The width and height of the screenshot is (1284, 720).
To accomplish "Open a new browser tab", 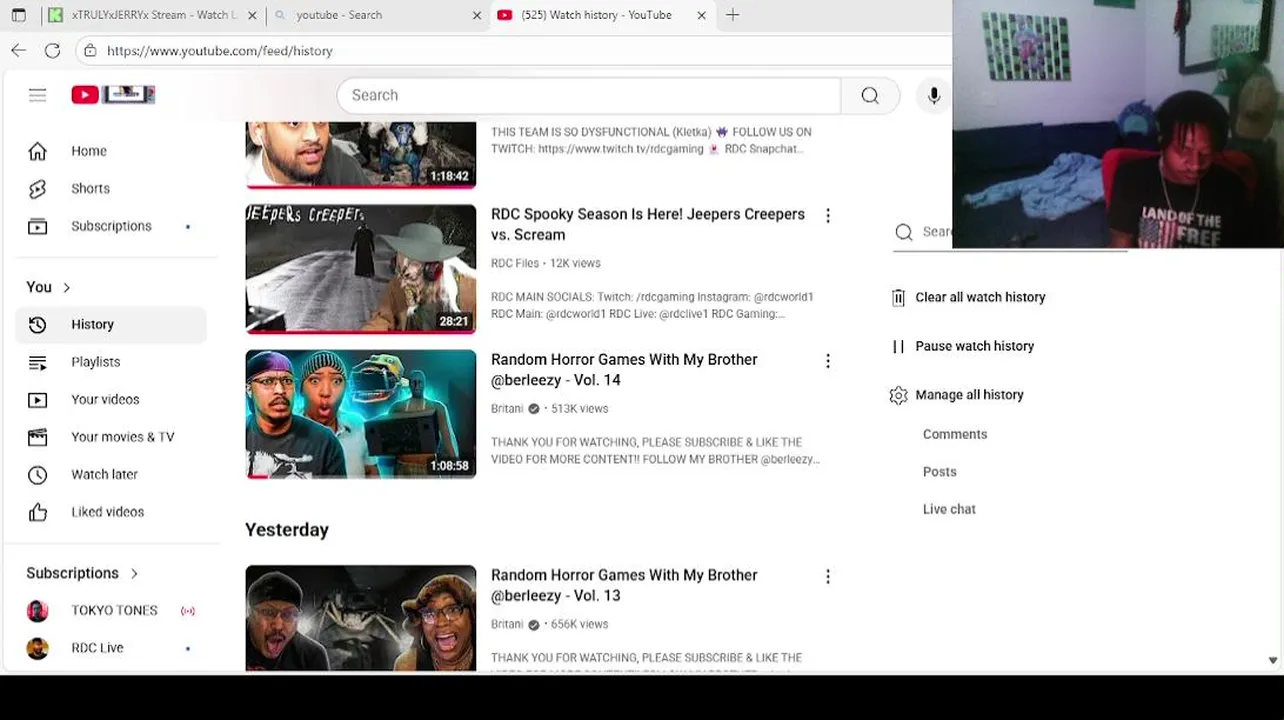I will [733, 15].
